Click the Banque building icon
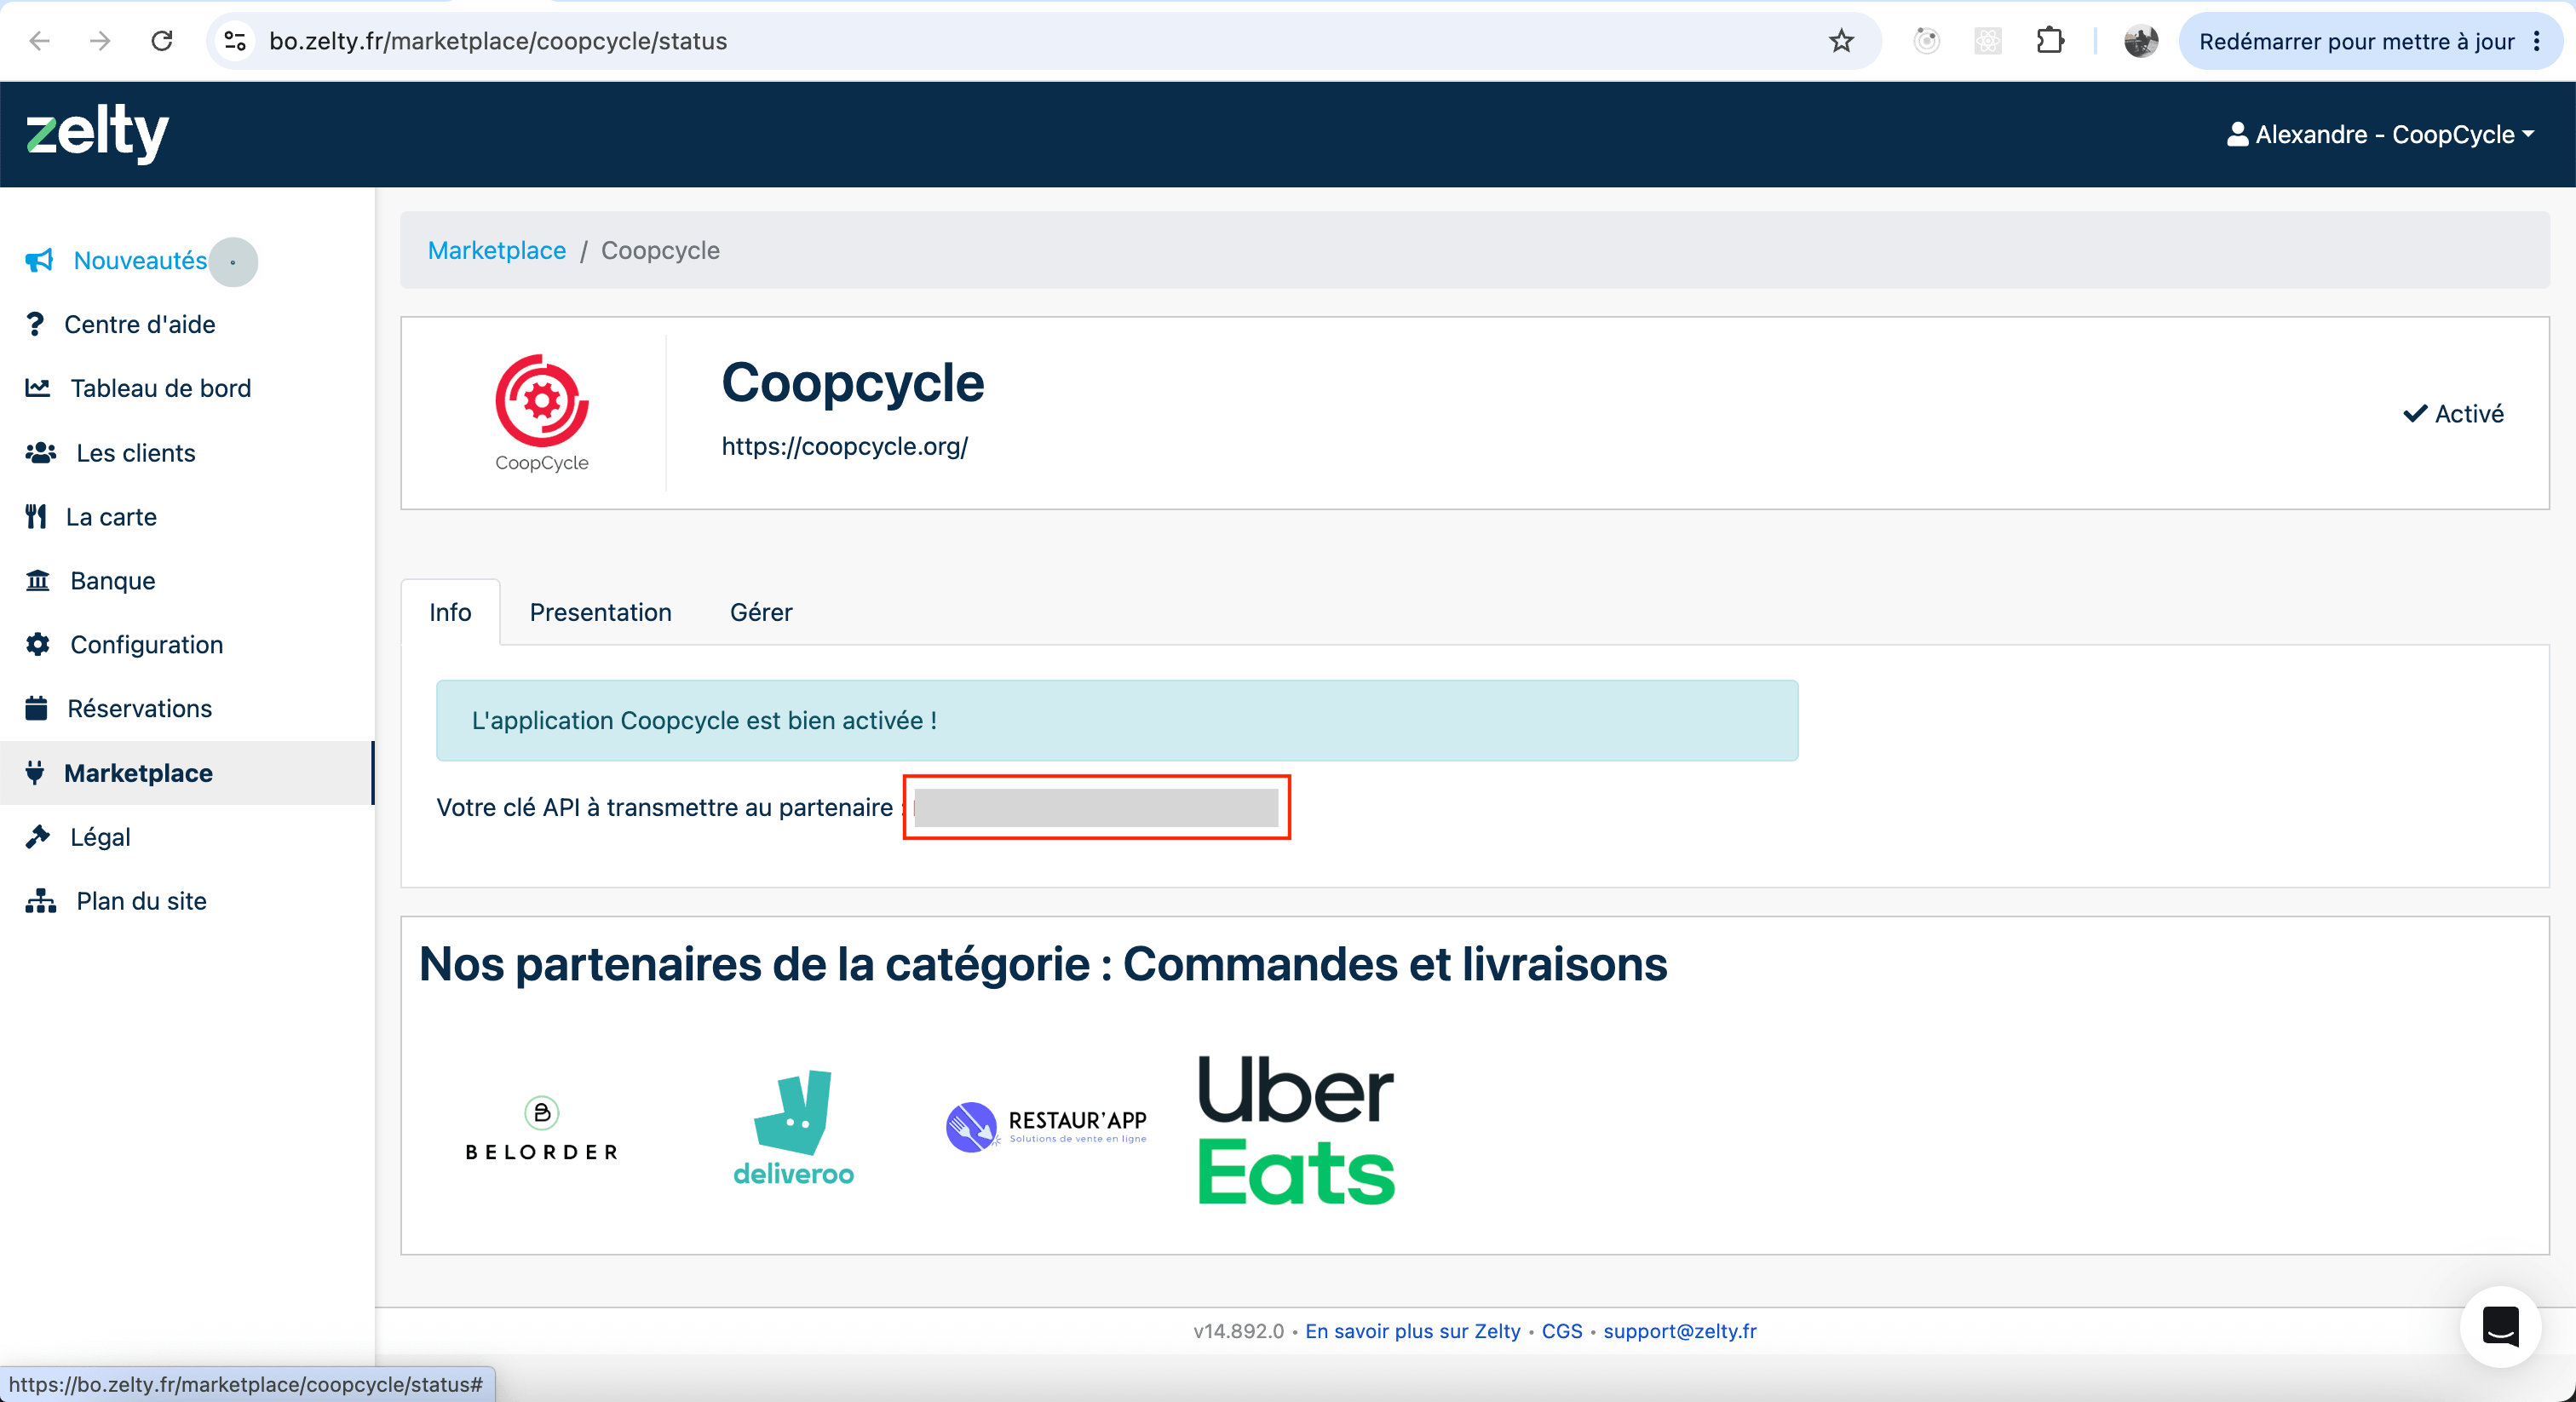This screenshot has height=1402, width=2576. 38,581
